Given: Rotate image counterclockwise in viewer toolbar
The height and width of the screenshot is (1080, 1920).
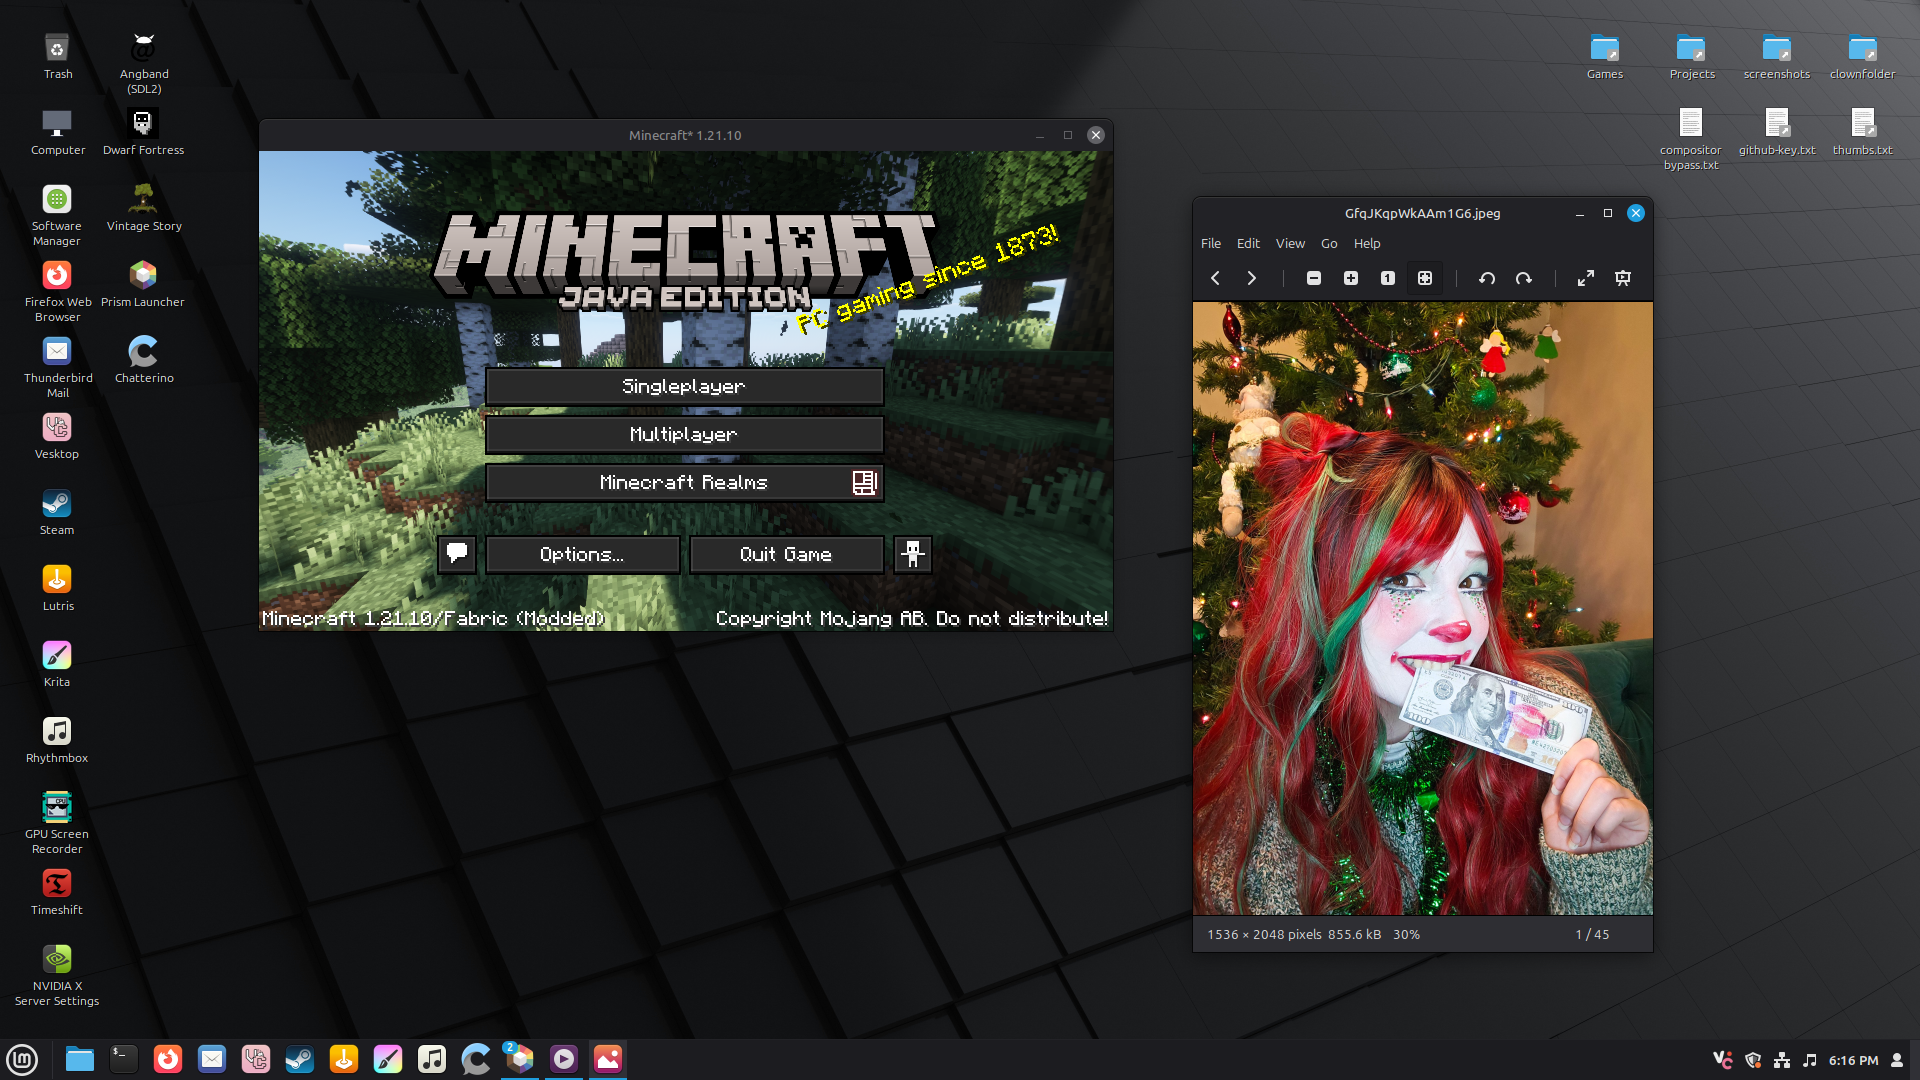Looking at the screenshot, I should (1487, 279).
